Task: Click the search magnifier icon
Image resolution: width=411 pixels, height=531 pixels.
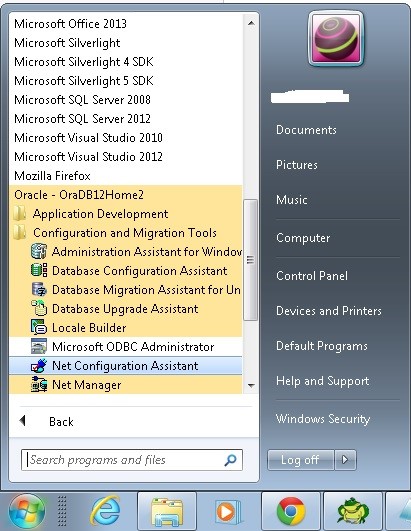Action: click(x=231, y=460)
